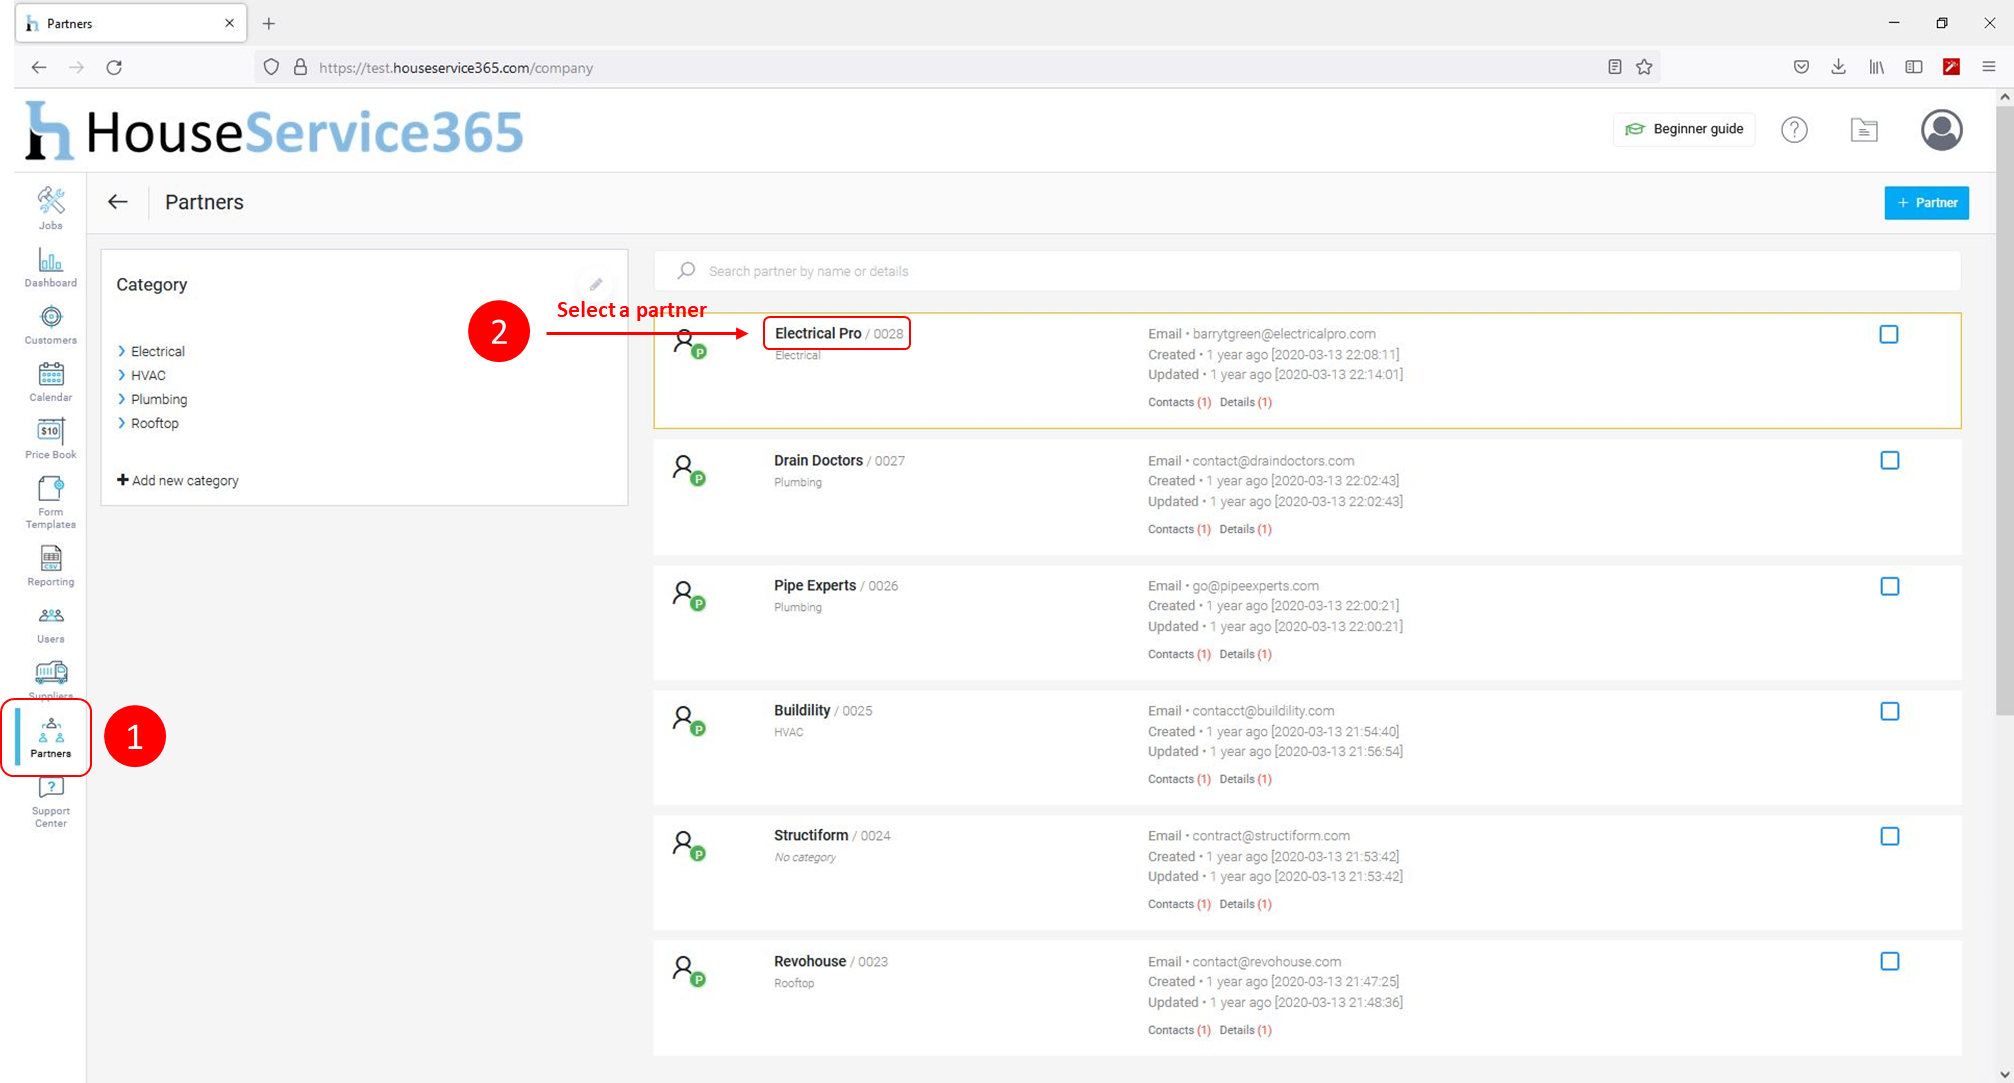Click the page vertical scrollbar thumb

pyautogui.click(x=2004, y=410)
